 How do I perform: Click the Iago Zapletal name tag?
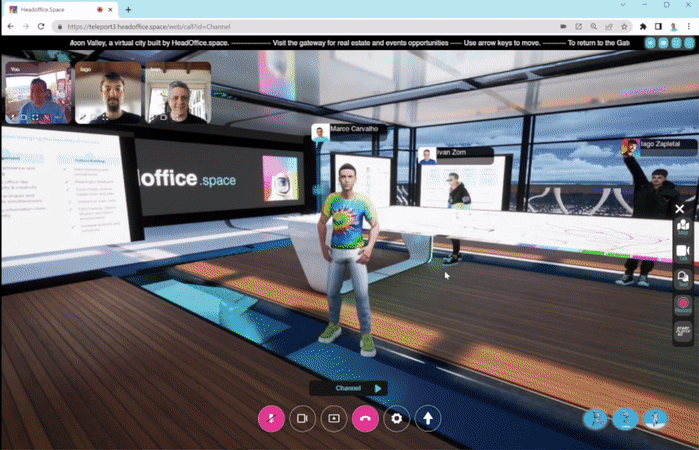tap(660, 147)
